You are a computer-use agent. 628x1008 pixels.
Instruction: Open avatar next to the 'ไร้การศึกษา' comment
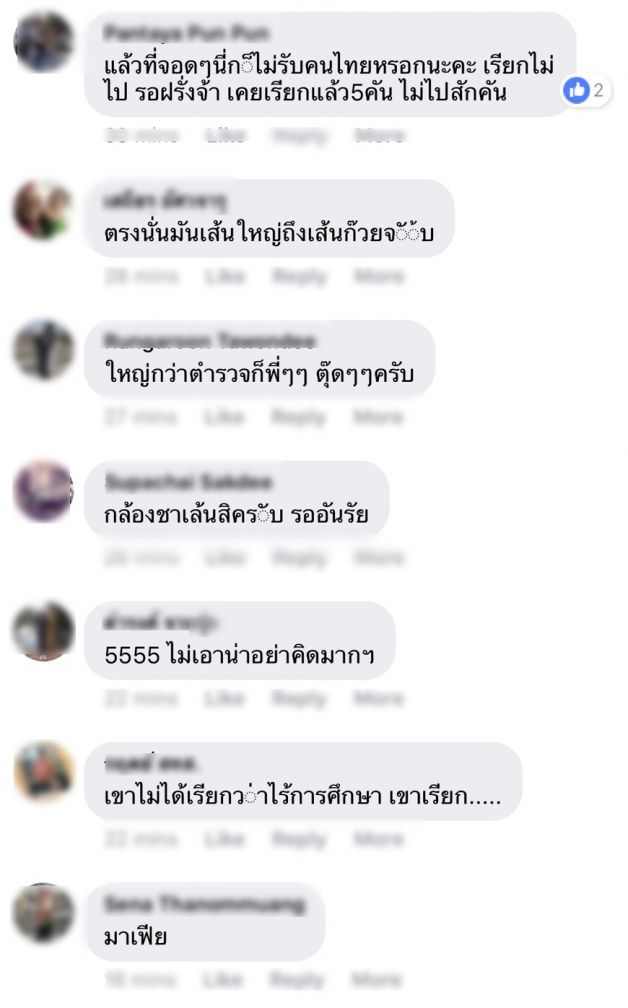coord(44,772)
